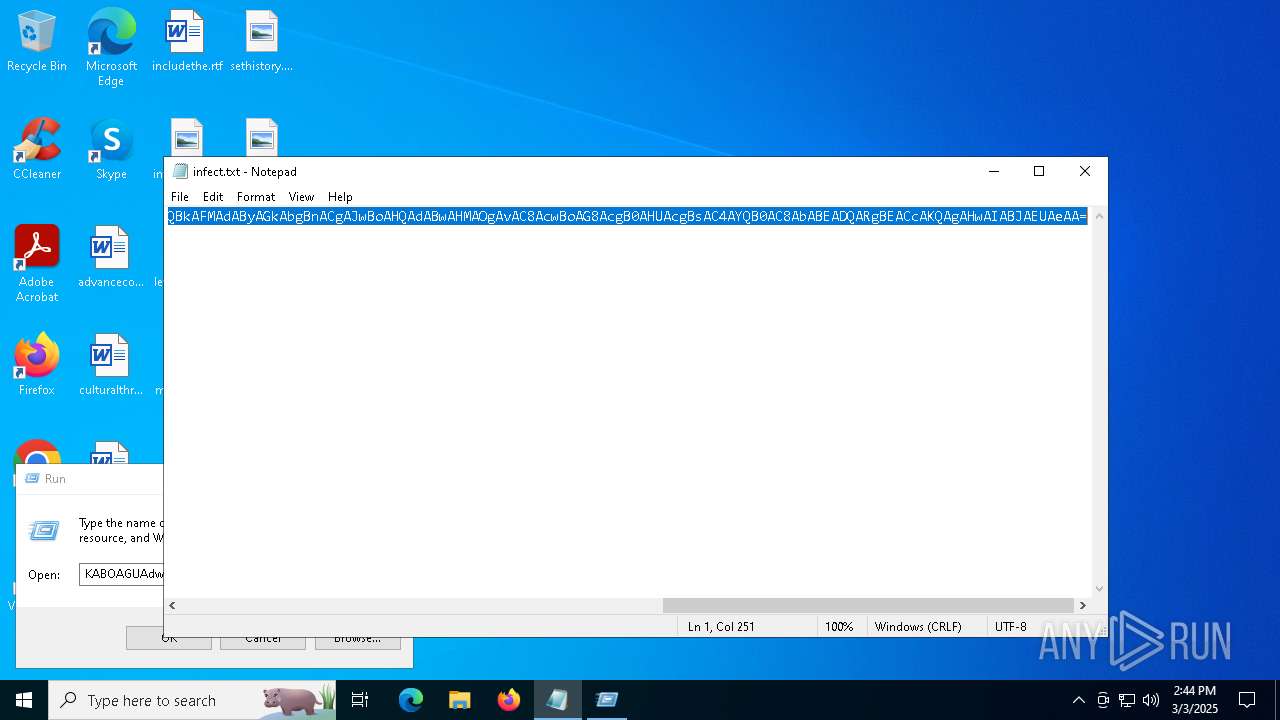Image resolution: width=1280 pixels, height=720 pixels.
Task: Click 'Windows (CRLF)' in status bar
Action: coord(918,627)
